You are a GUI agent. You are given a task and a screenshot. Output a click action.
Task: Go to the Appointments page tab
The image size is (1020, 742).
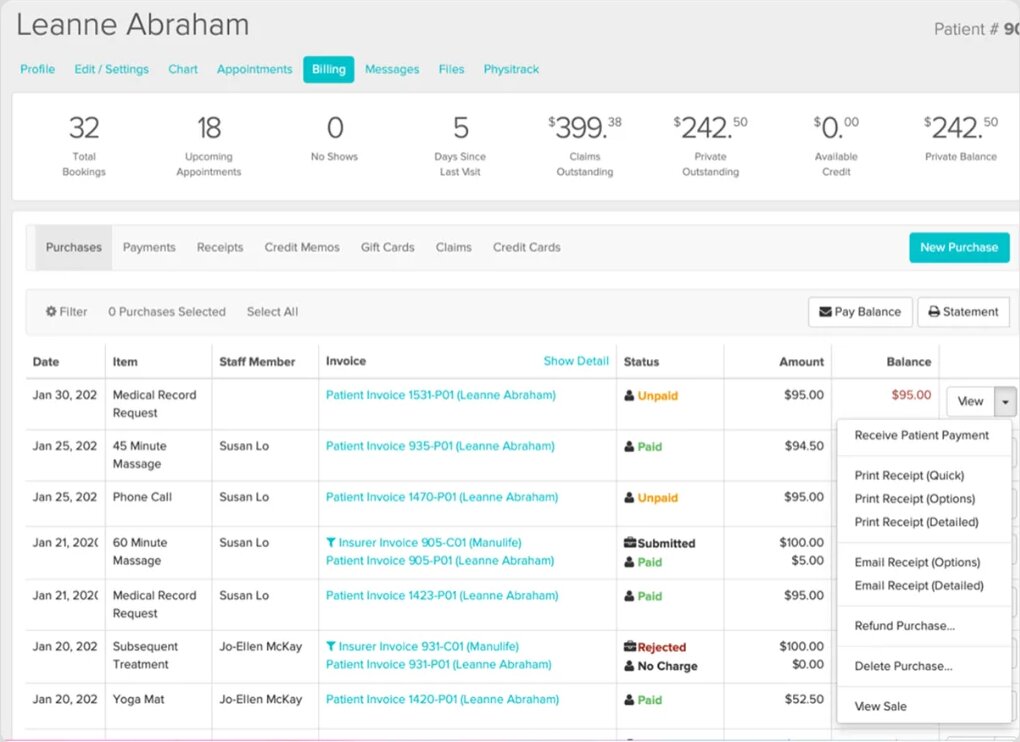[x=254, y=69]
